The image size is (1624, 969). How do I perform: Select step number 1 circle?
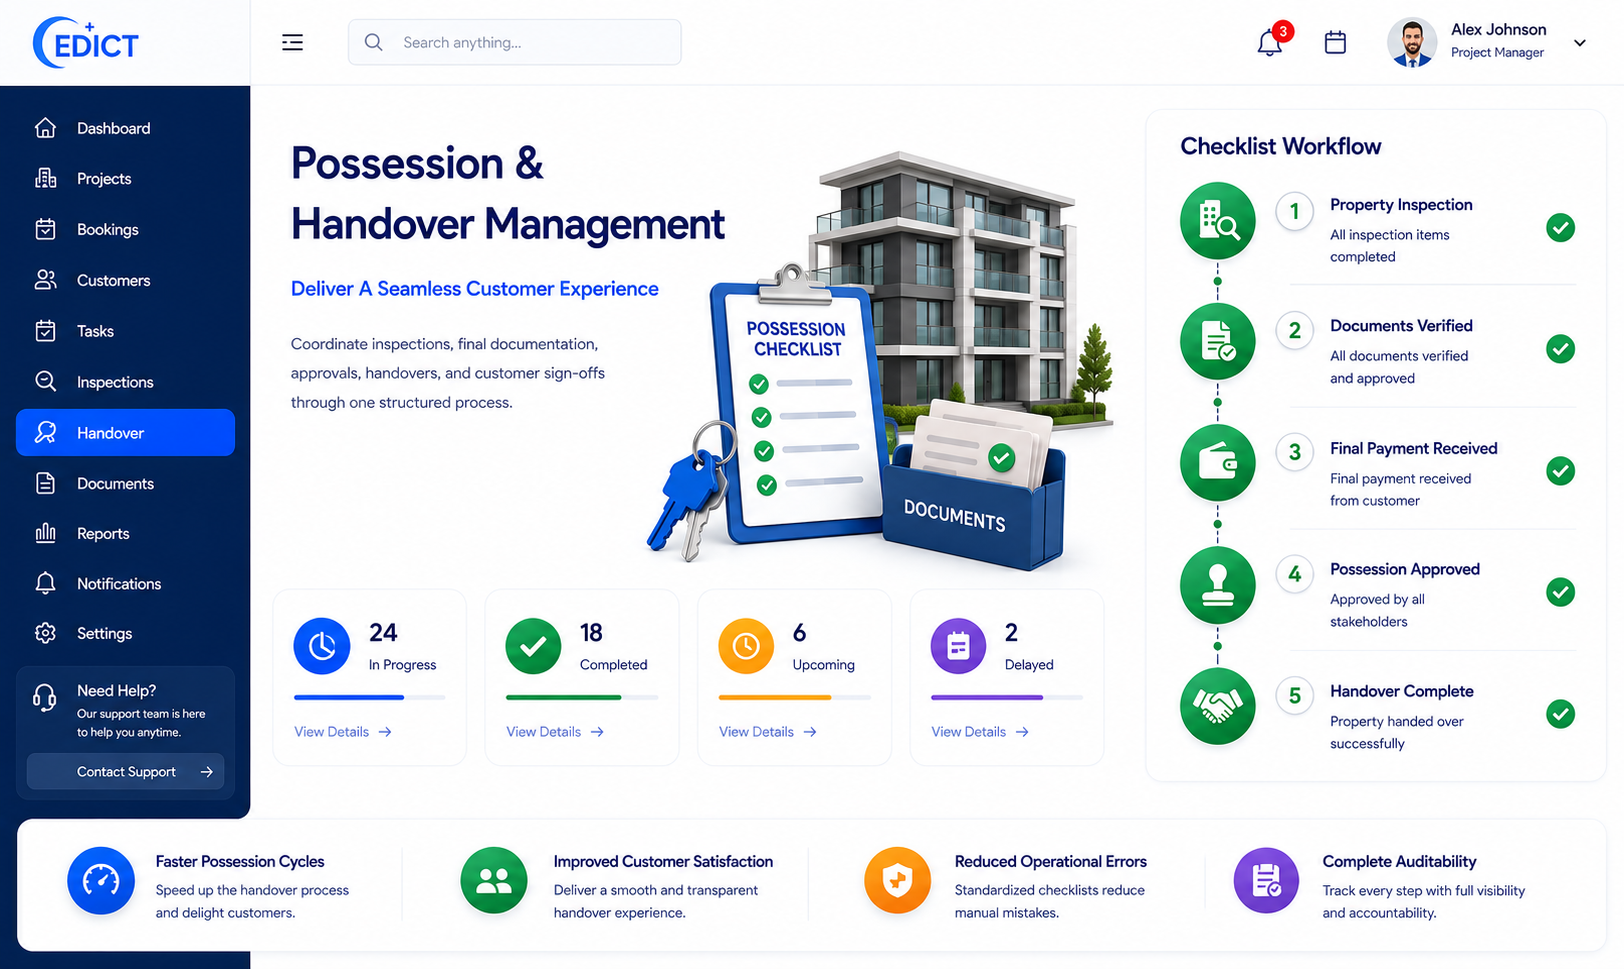[1294, 211]
